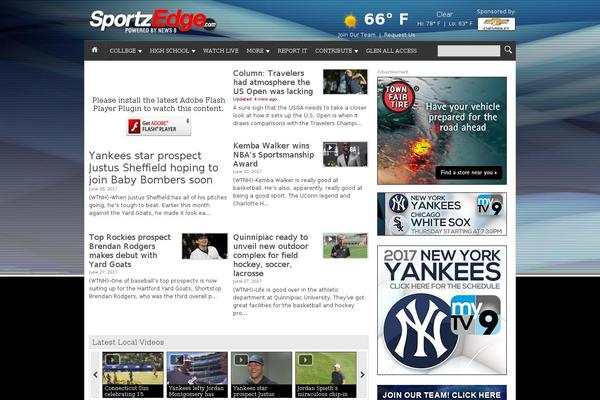This screenshot has height=400, width=600.
Task: Open Travelers column golf thumbnail
Action: pyautogui.click(x=345, y=82)
